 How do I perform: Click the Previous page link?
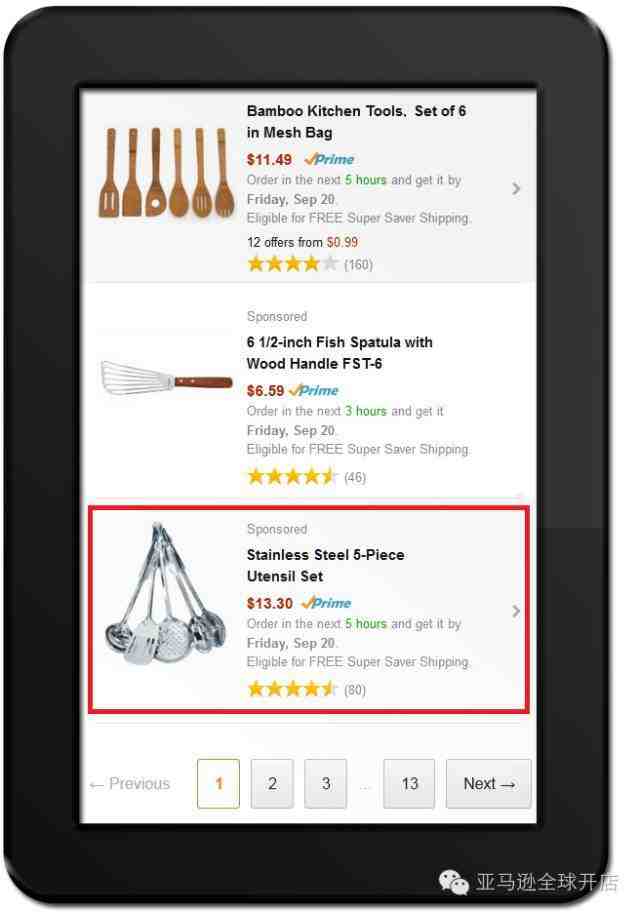point(129,783)
